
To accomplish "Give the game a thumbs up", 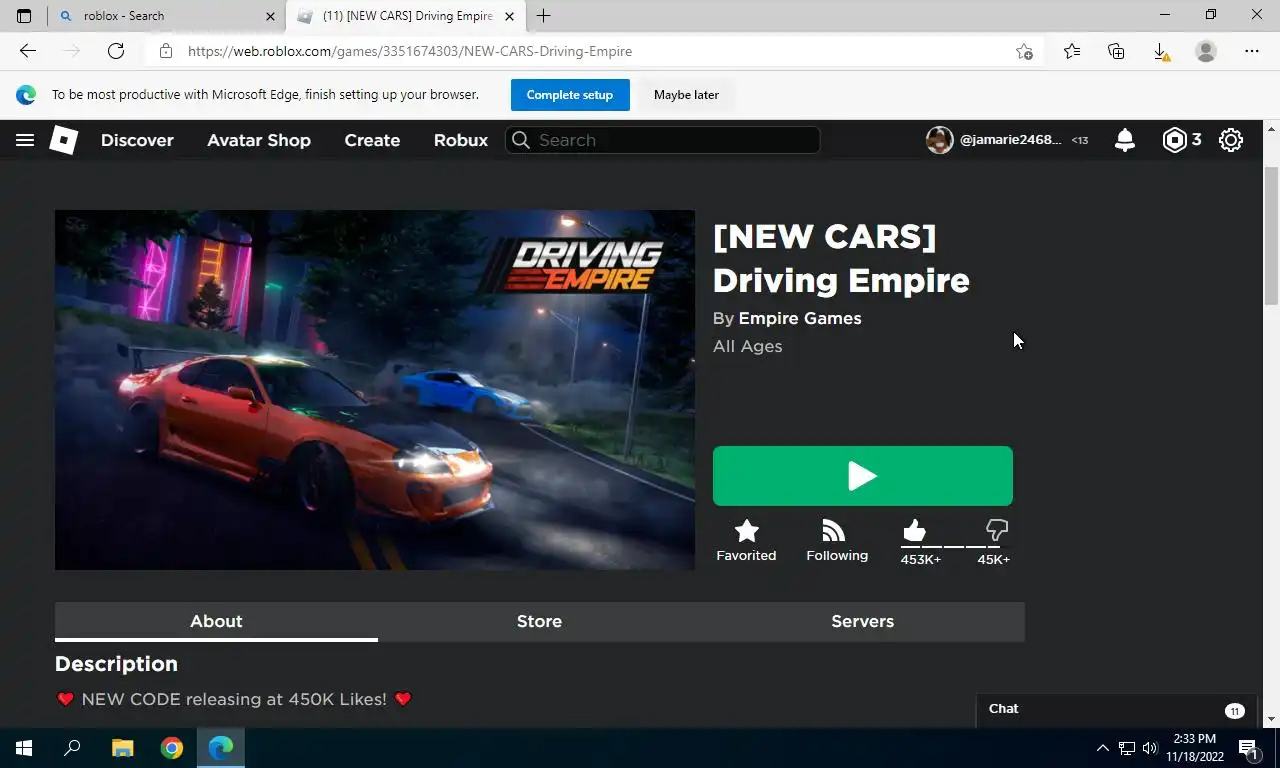I will pos(914,530).
